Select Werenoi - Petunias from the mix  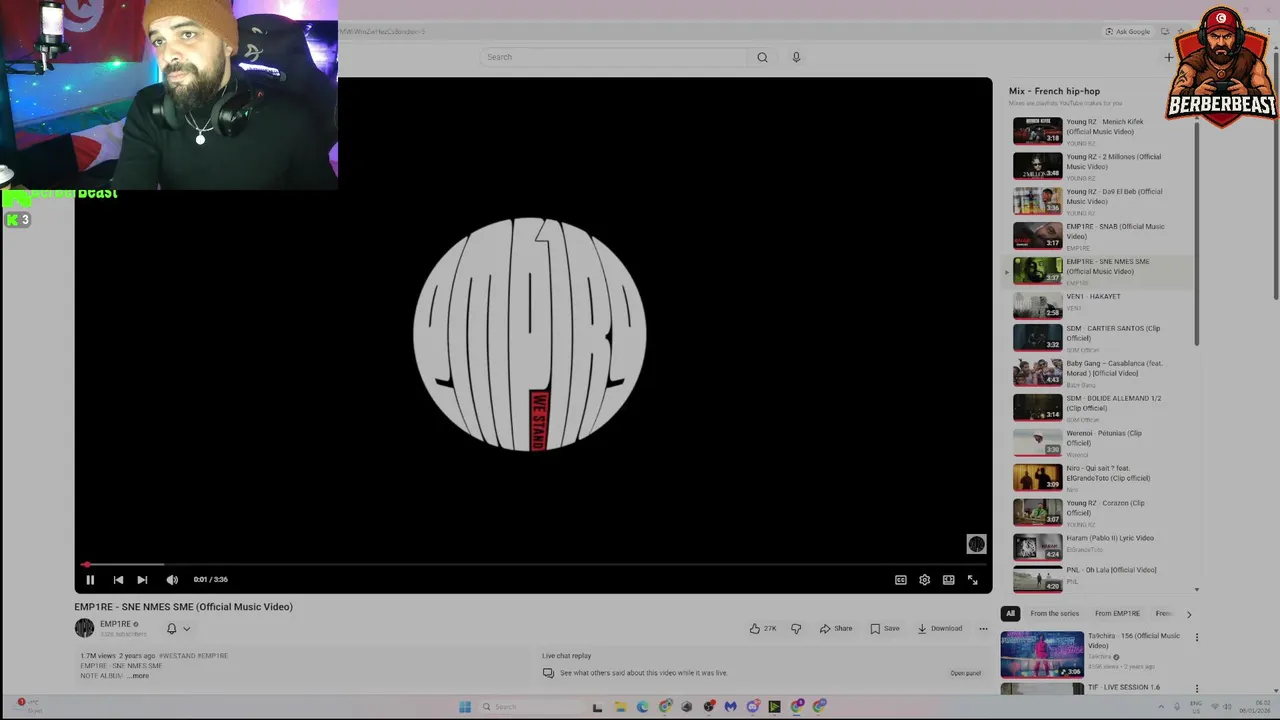pos(1100,443)
